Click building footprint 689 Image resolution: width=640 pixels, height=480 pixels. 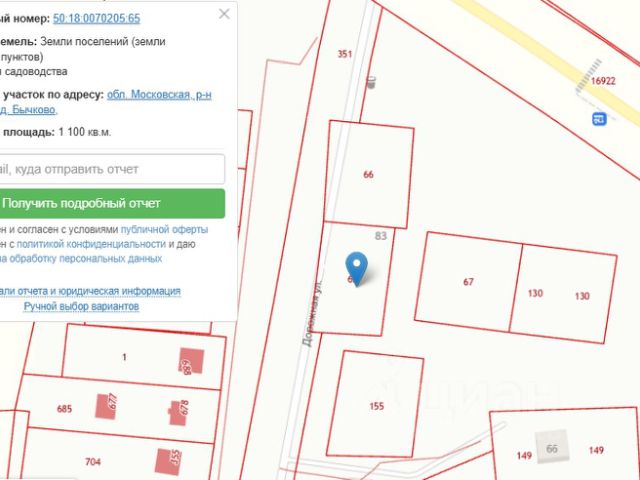tap(191, 360)
